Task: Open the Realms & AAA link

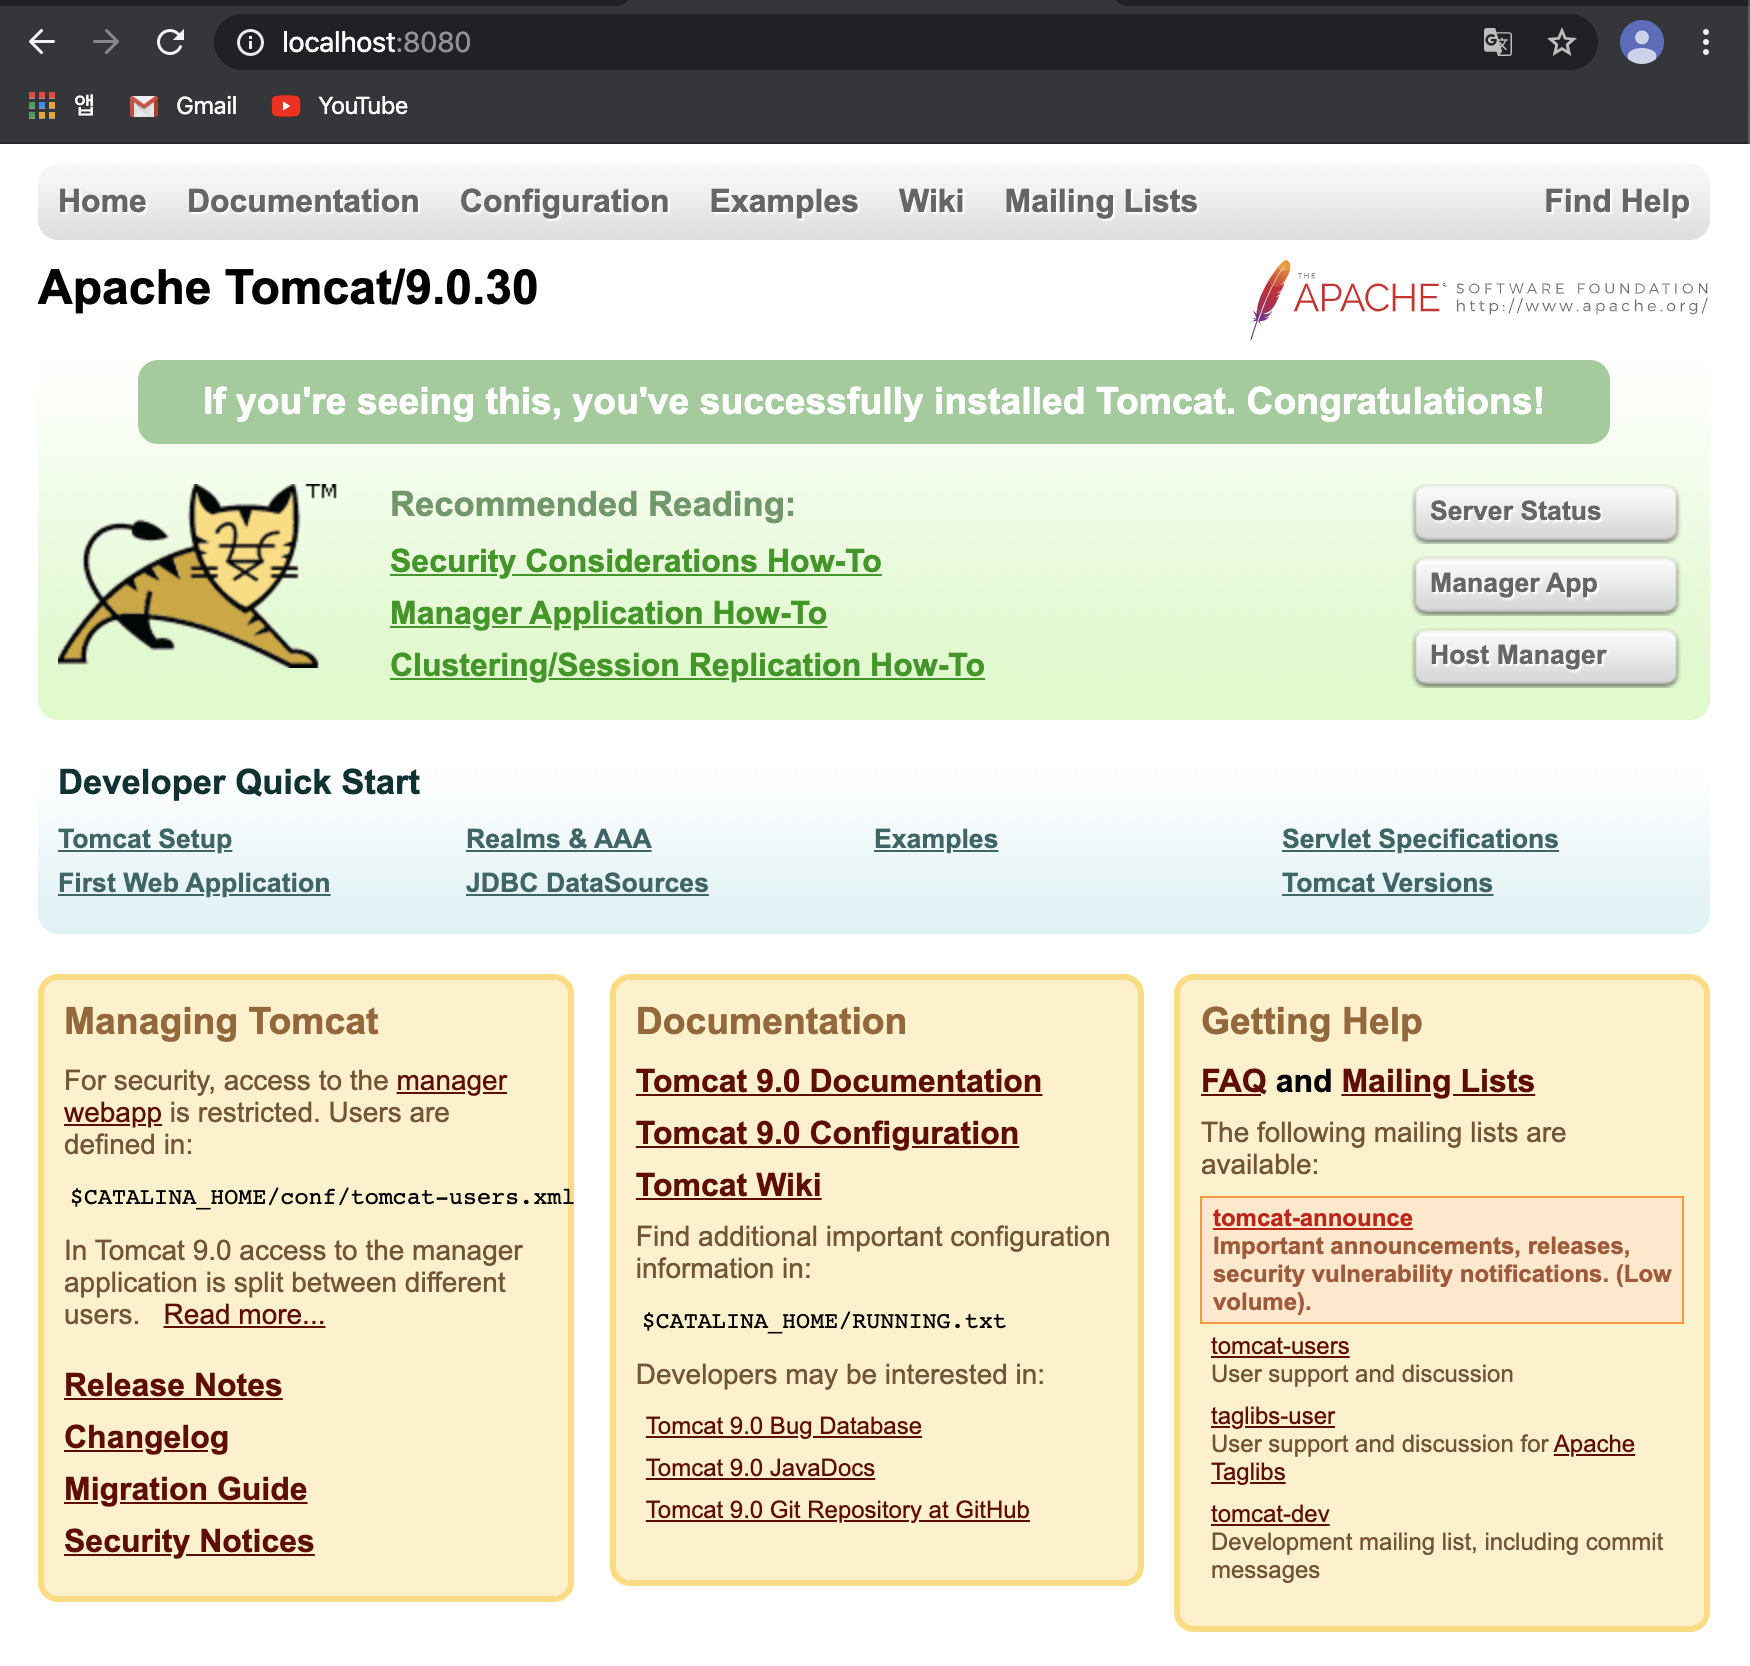Action: point(558,839)
